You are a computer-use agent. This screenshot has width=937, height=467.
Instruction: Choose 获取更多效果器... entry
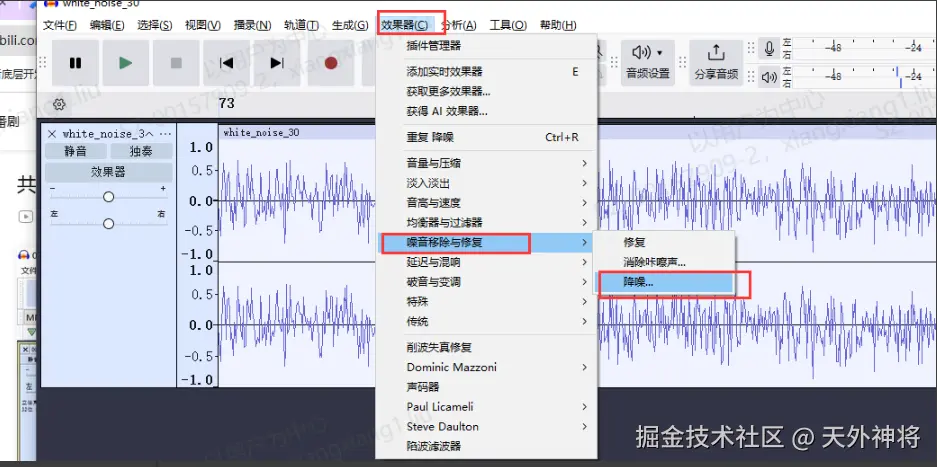tap(486, 91)
